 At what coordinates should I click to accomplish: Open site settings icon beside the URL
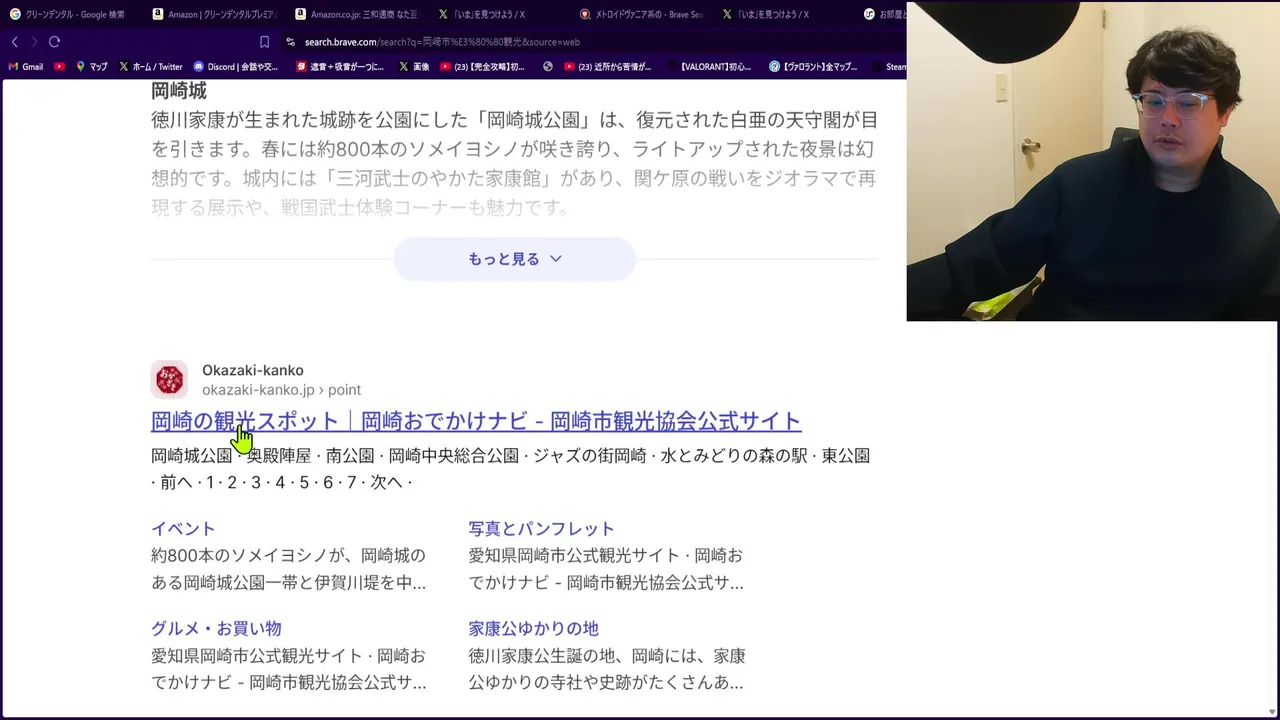pos(290,42)
